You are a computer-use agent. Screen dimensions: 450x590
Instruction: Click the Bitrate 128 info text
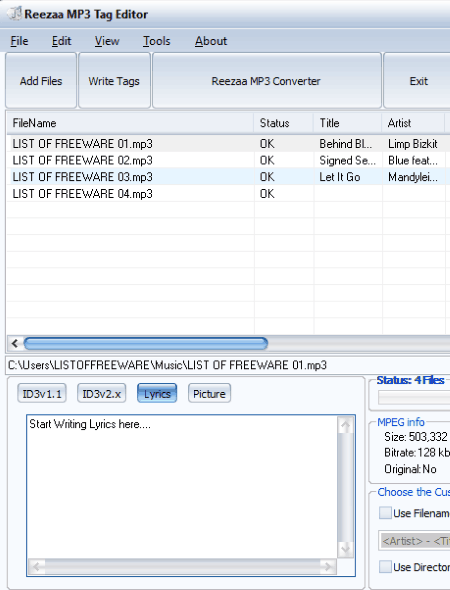pos(417,453)
